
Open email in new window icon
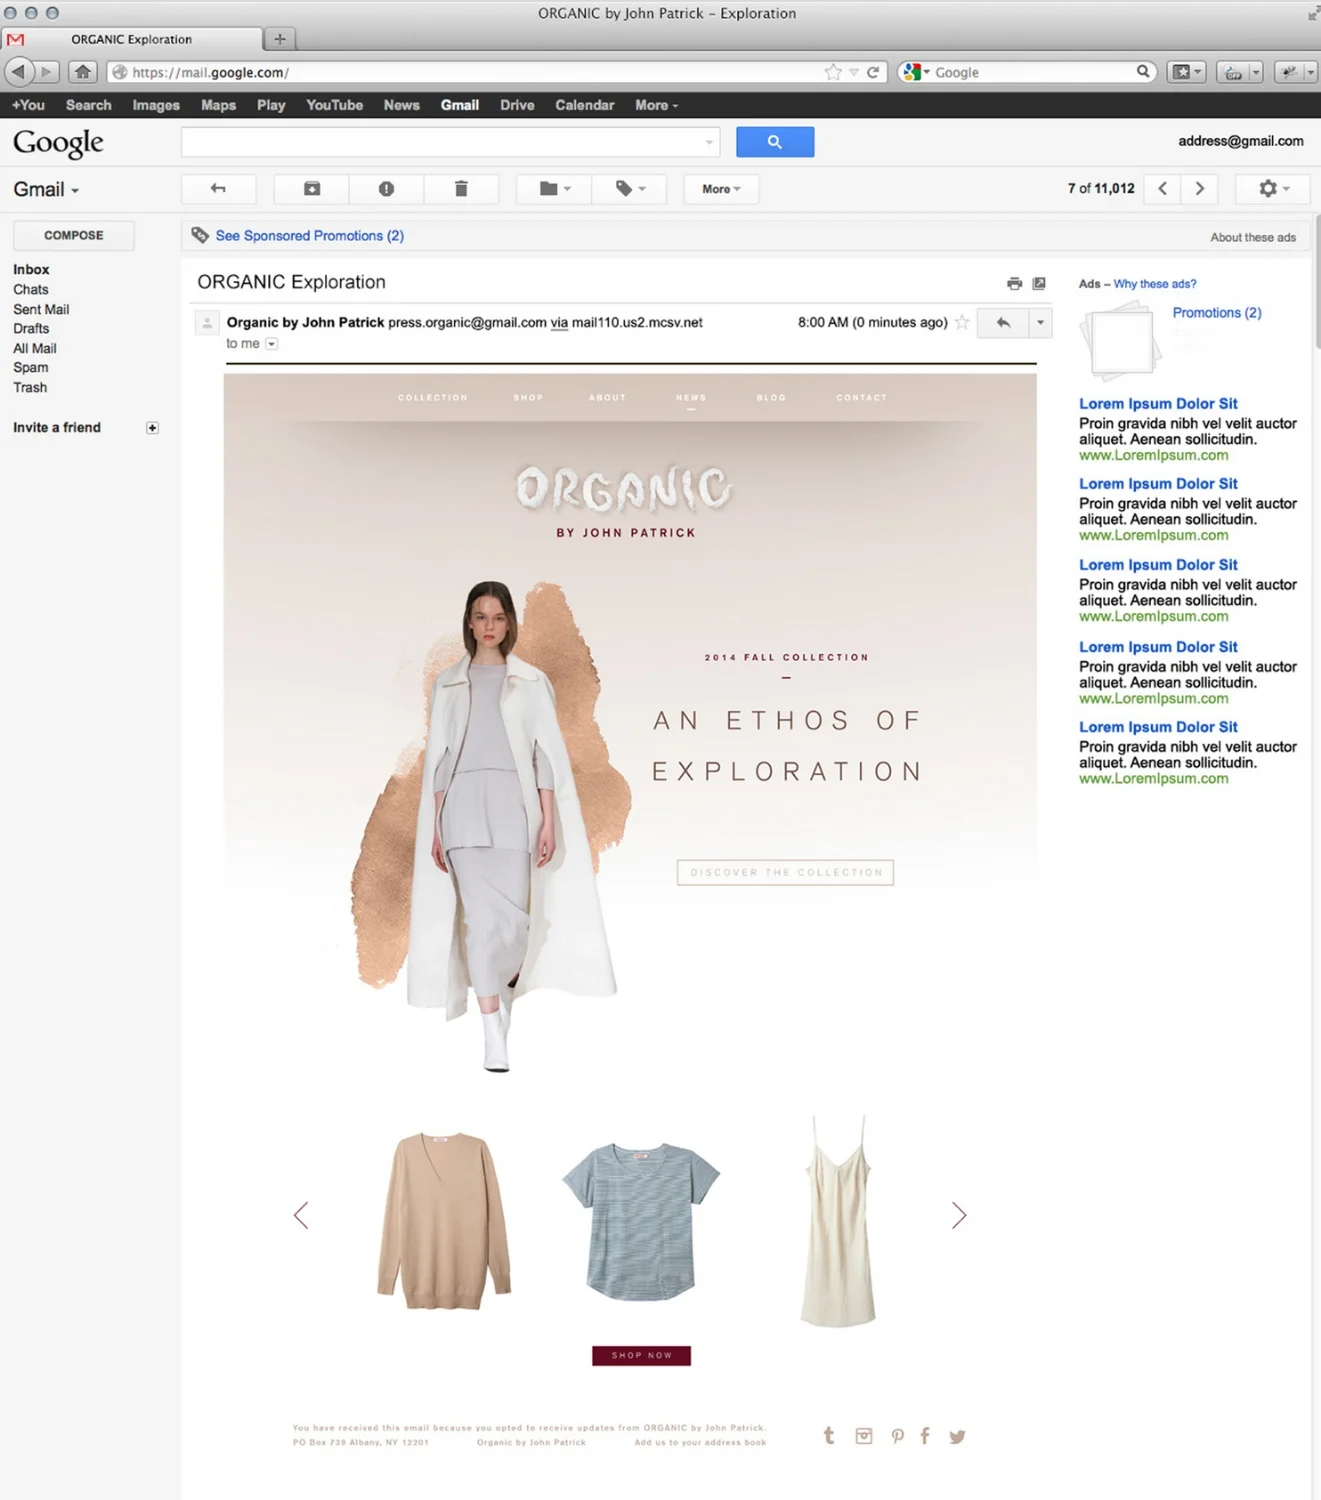(1039, 284)
